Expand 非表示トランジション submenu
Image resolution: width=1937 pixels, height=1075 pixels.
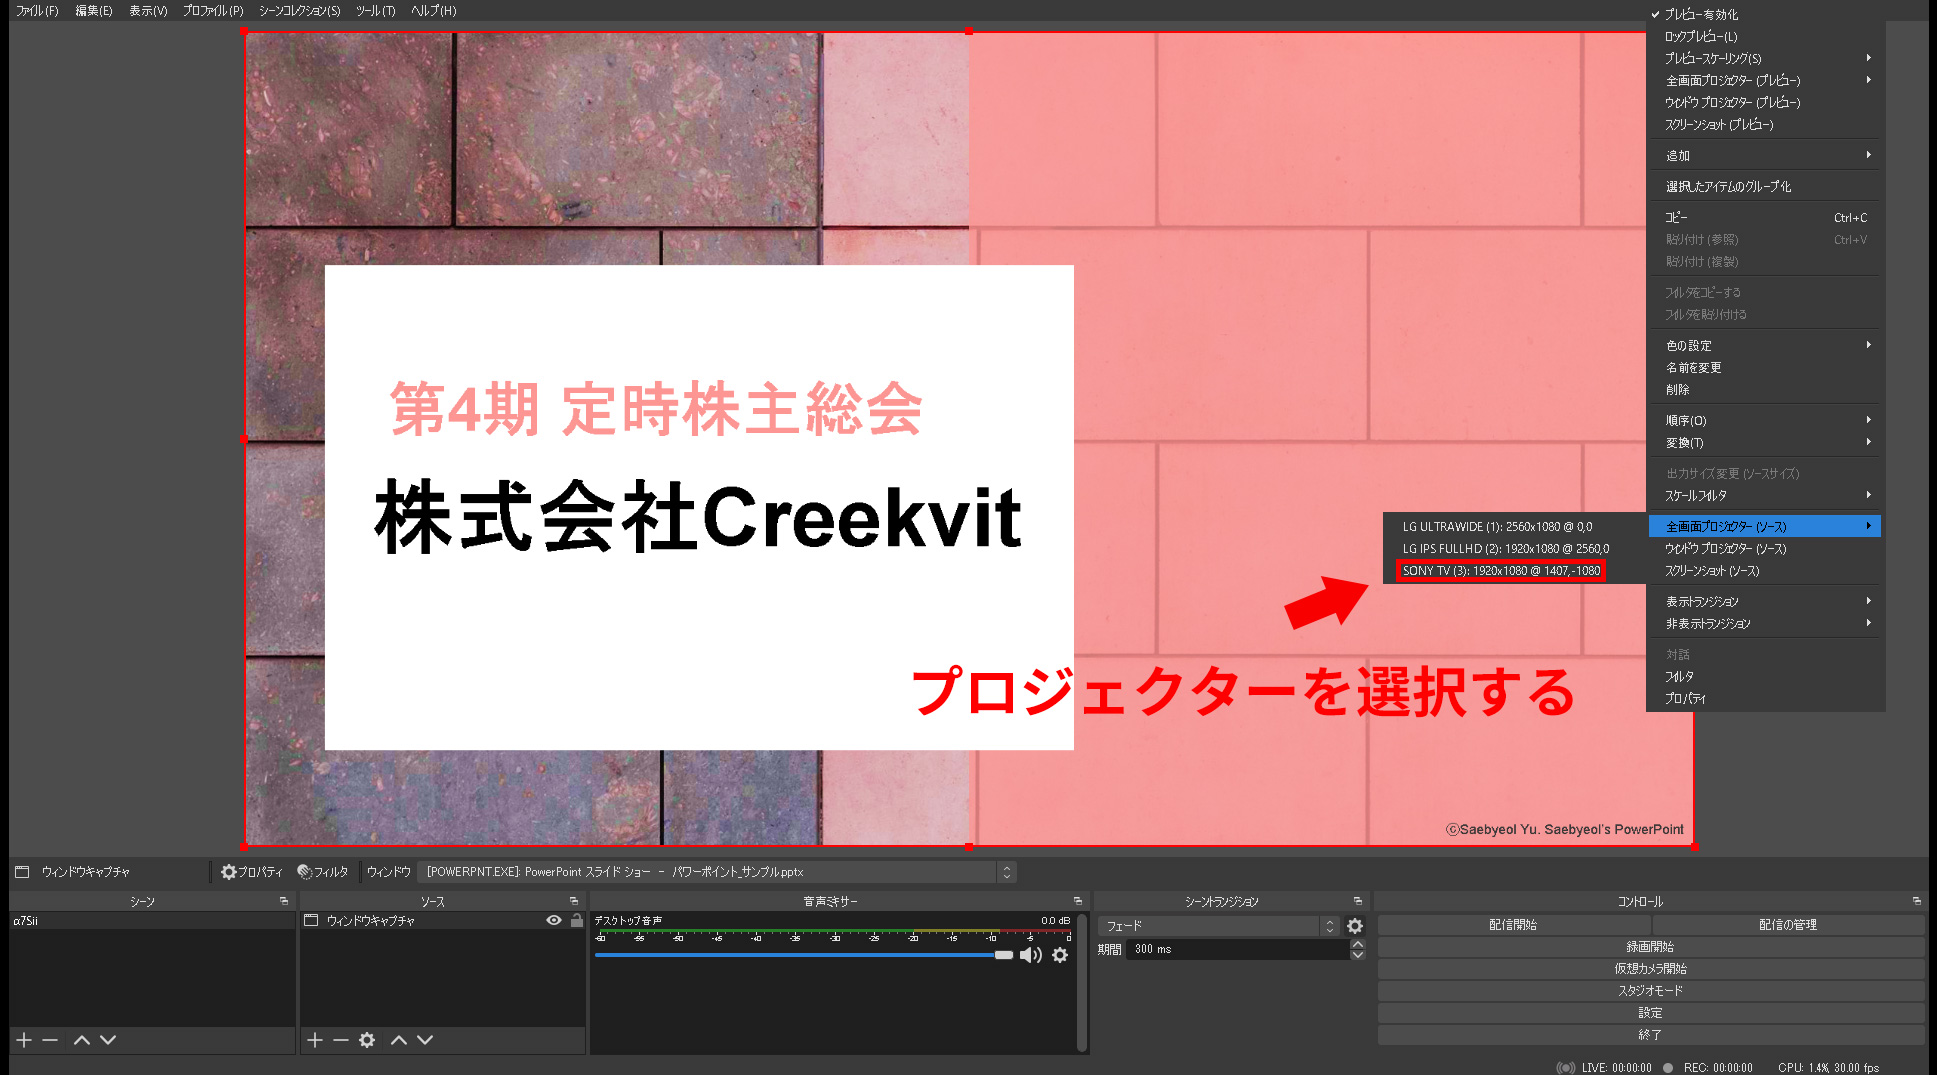[x=1764, y=623]
